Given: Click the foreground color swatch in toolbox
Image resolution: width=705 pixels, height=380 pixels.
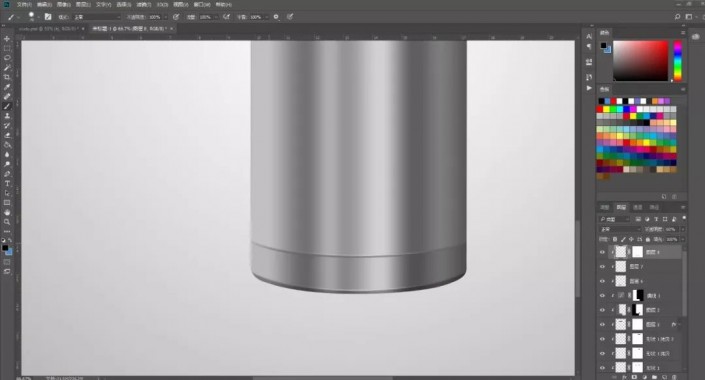Looking at the screenshot, I should click(x=5, y=248).
